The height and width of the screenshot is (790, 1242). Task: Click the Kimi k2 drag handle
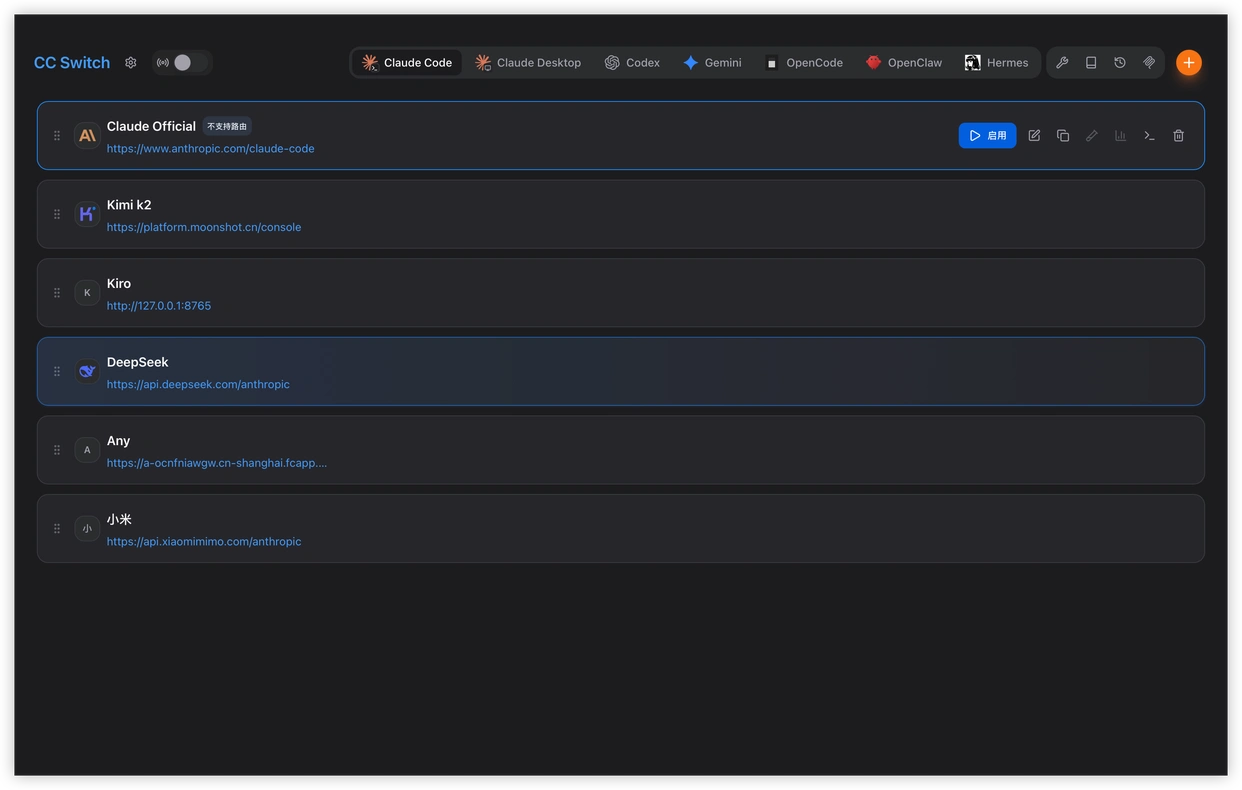pos(57,214)
